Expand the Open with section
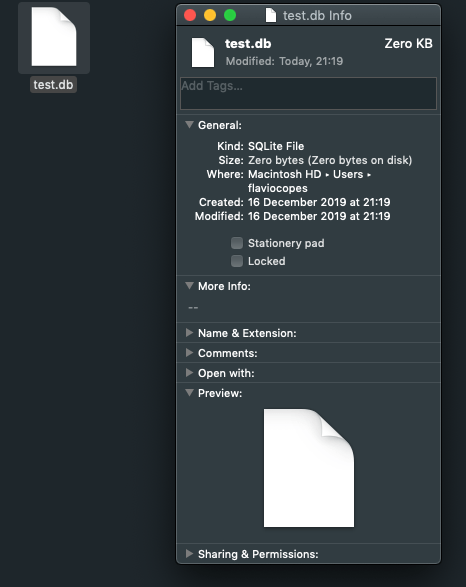 189,372
